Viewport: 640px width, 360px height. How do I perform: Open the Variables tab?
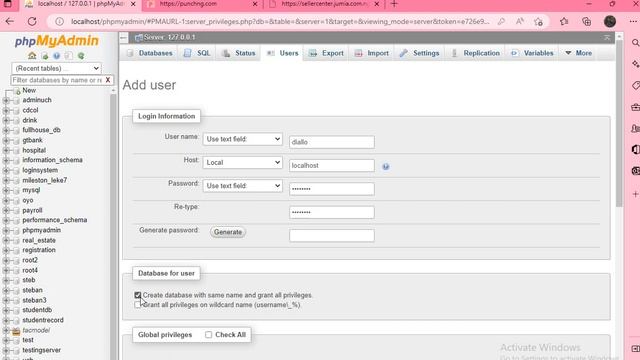point(533,53)
